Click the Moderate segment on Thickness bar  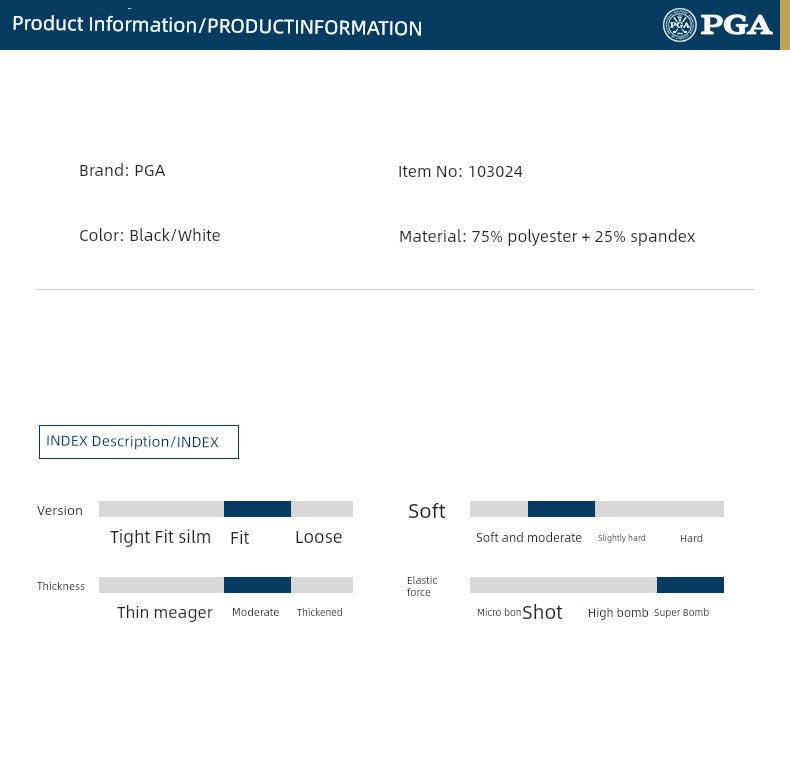[x=257, y=585]
